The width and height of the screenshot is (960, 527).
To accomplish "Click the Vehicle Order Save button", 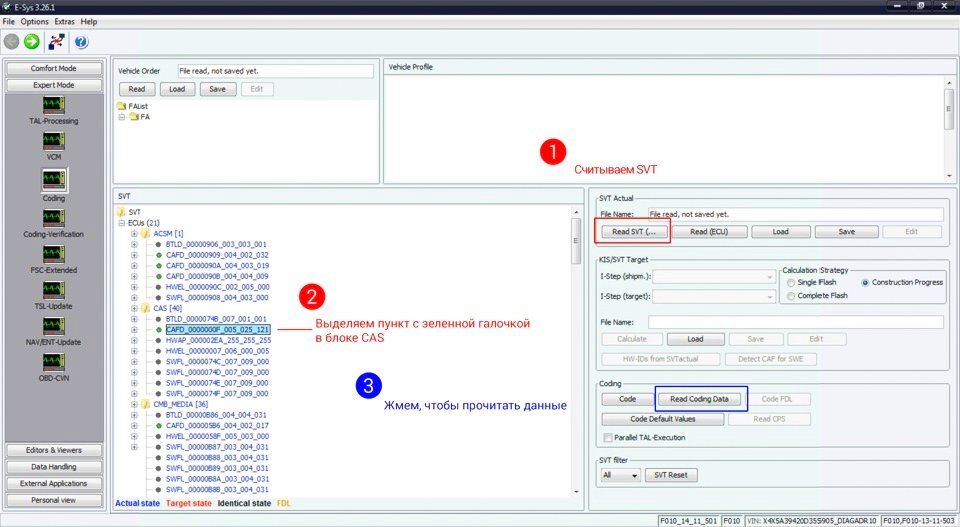I will pyautogui.click(x=217, y=89).
